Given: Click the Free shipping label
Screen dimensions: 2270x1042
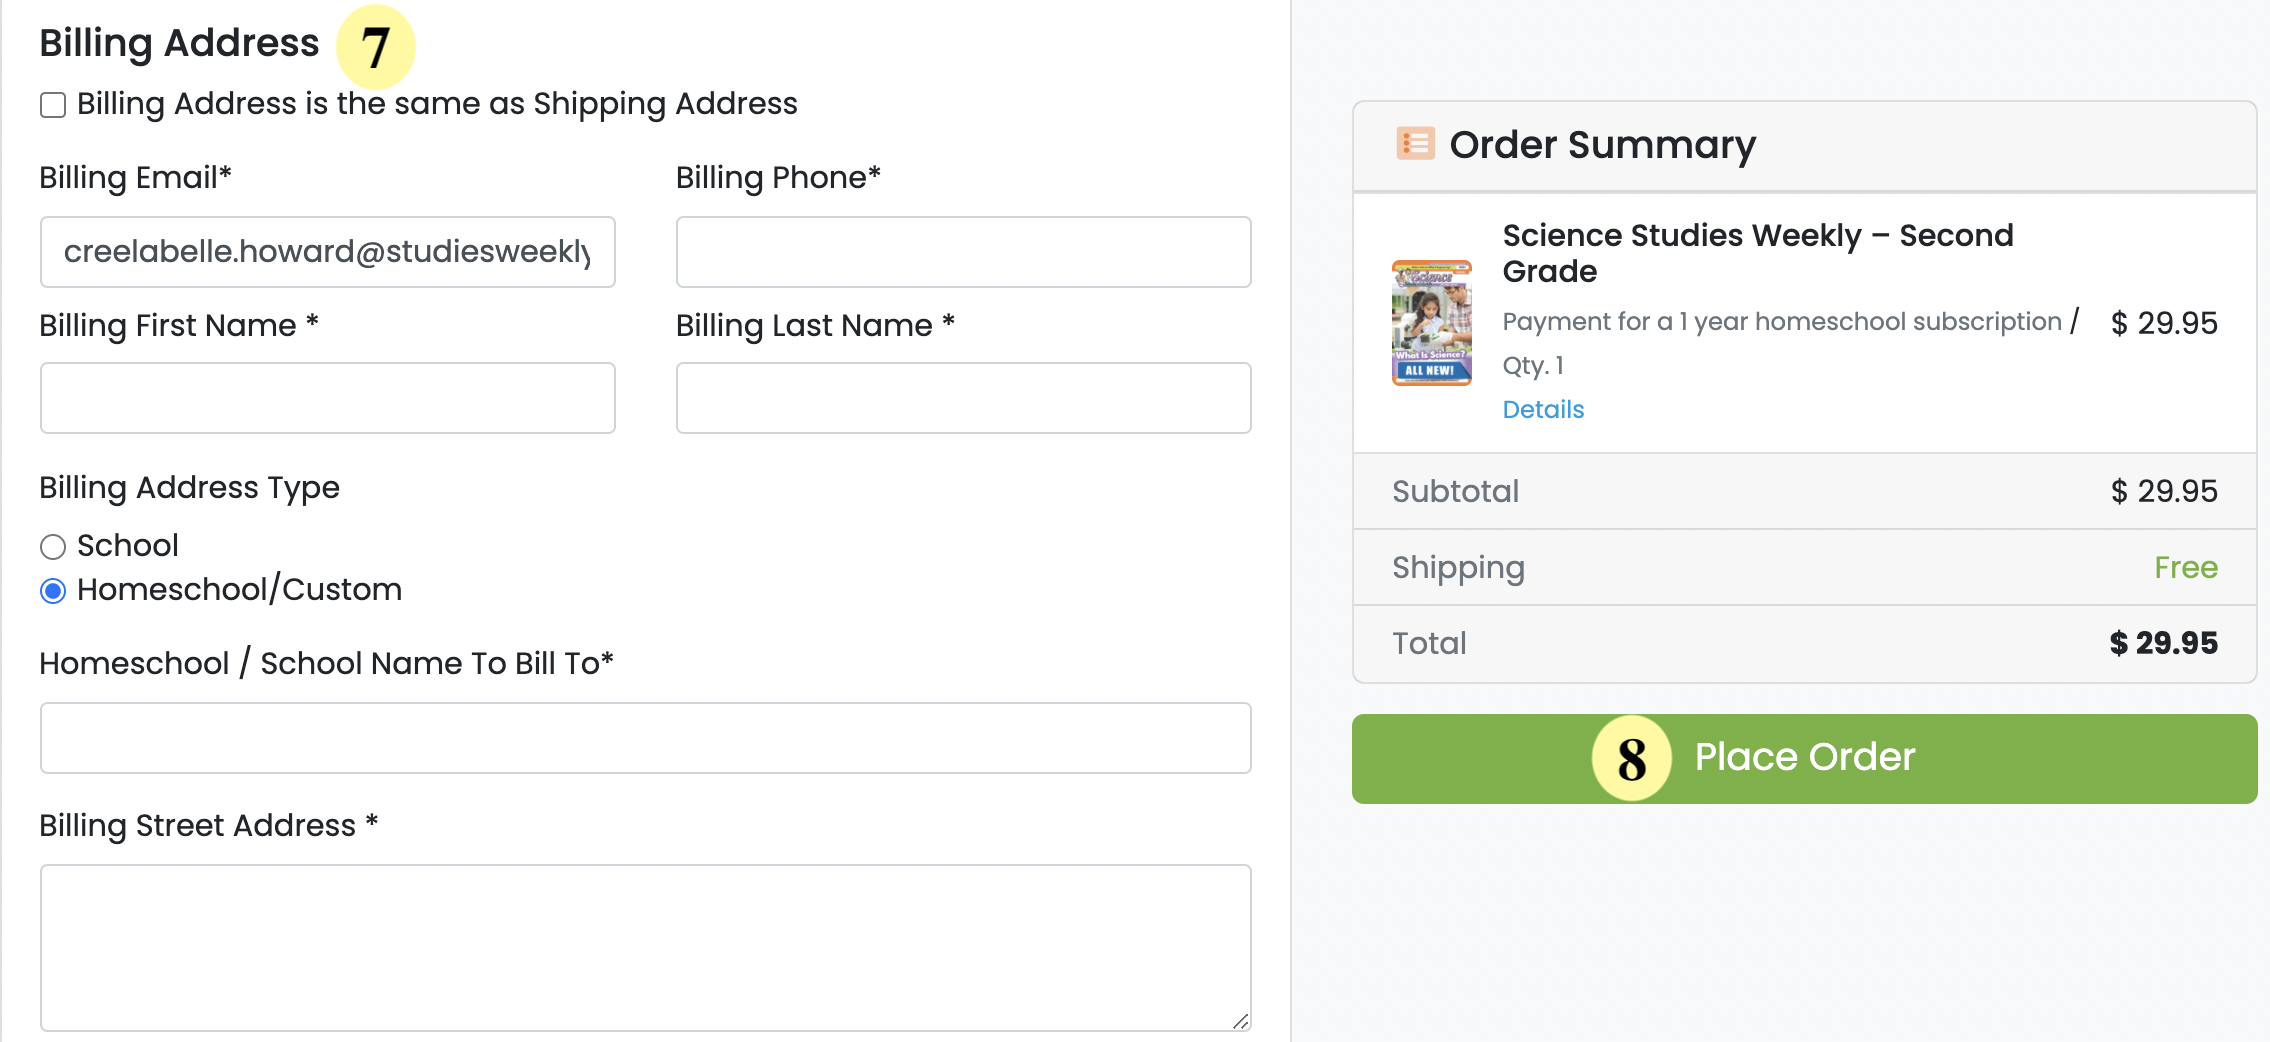Looking at the screenshot, I should tap(2186, 567).
